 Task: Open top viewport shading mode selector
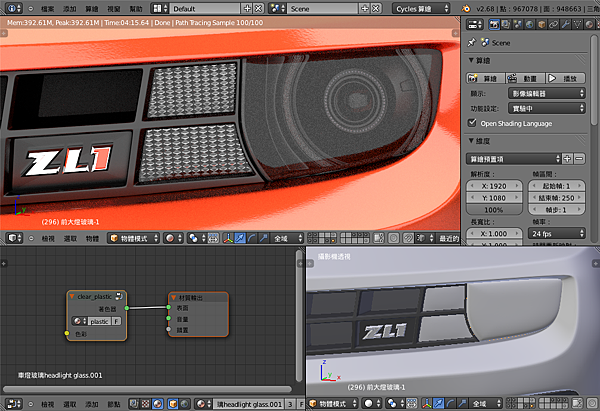pos(173,238)
